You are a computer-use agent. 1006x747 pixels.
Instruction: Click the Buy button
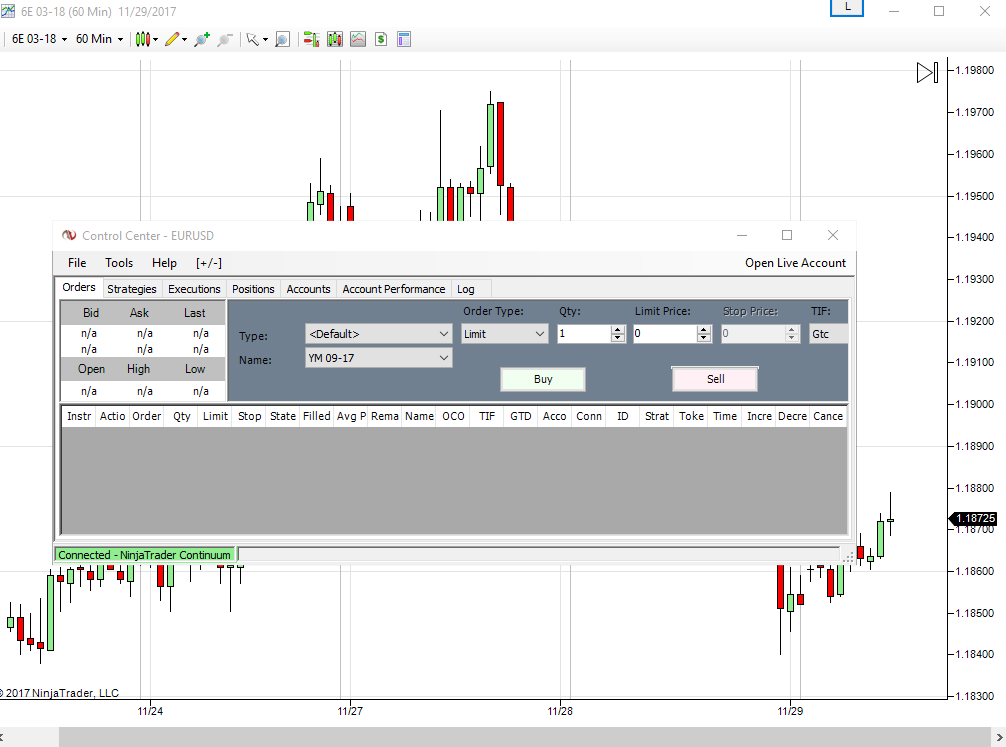pos(543,379)
